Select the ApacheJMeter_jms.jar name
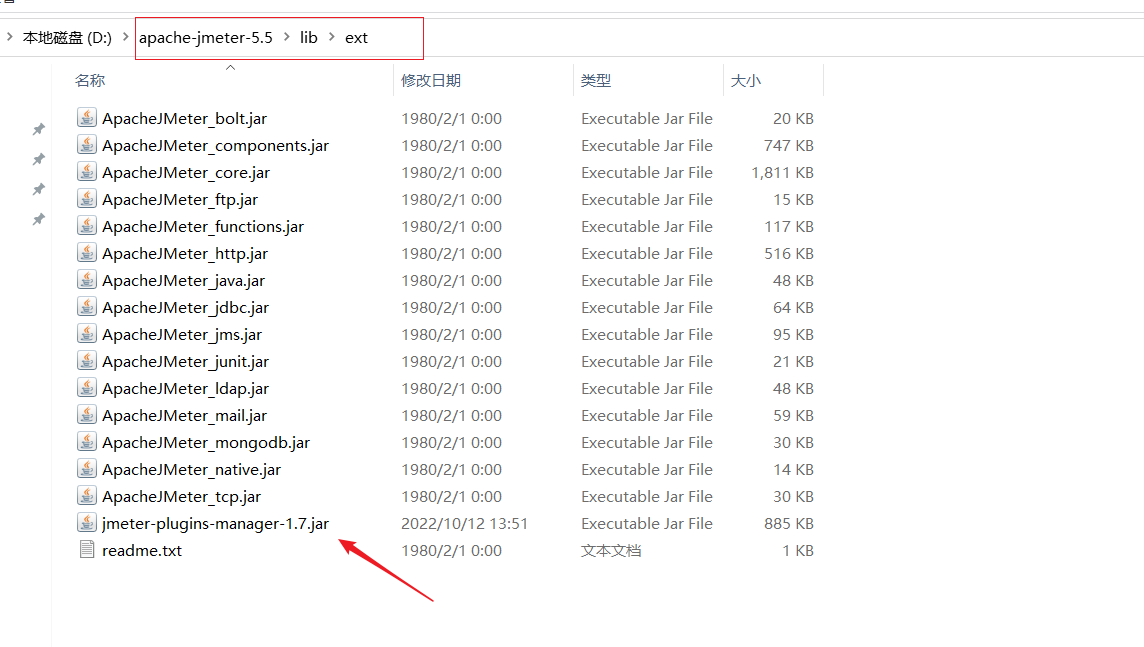The width and height of the screenshot is (1144, 647). coord(182,334)
